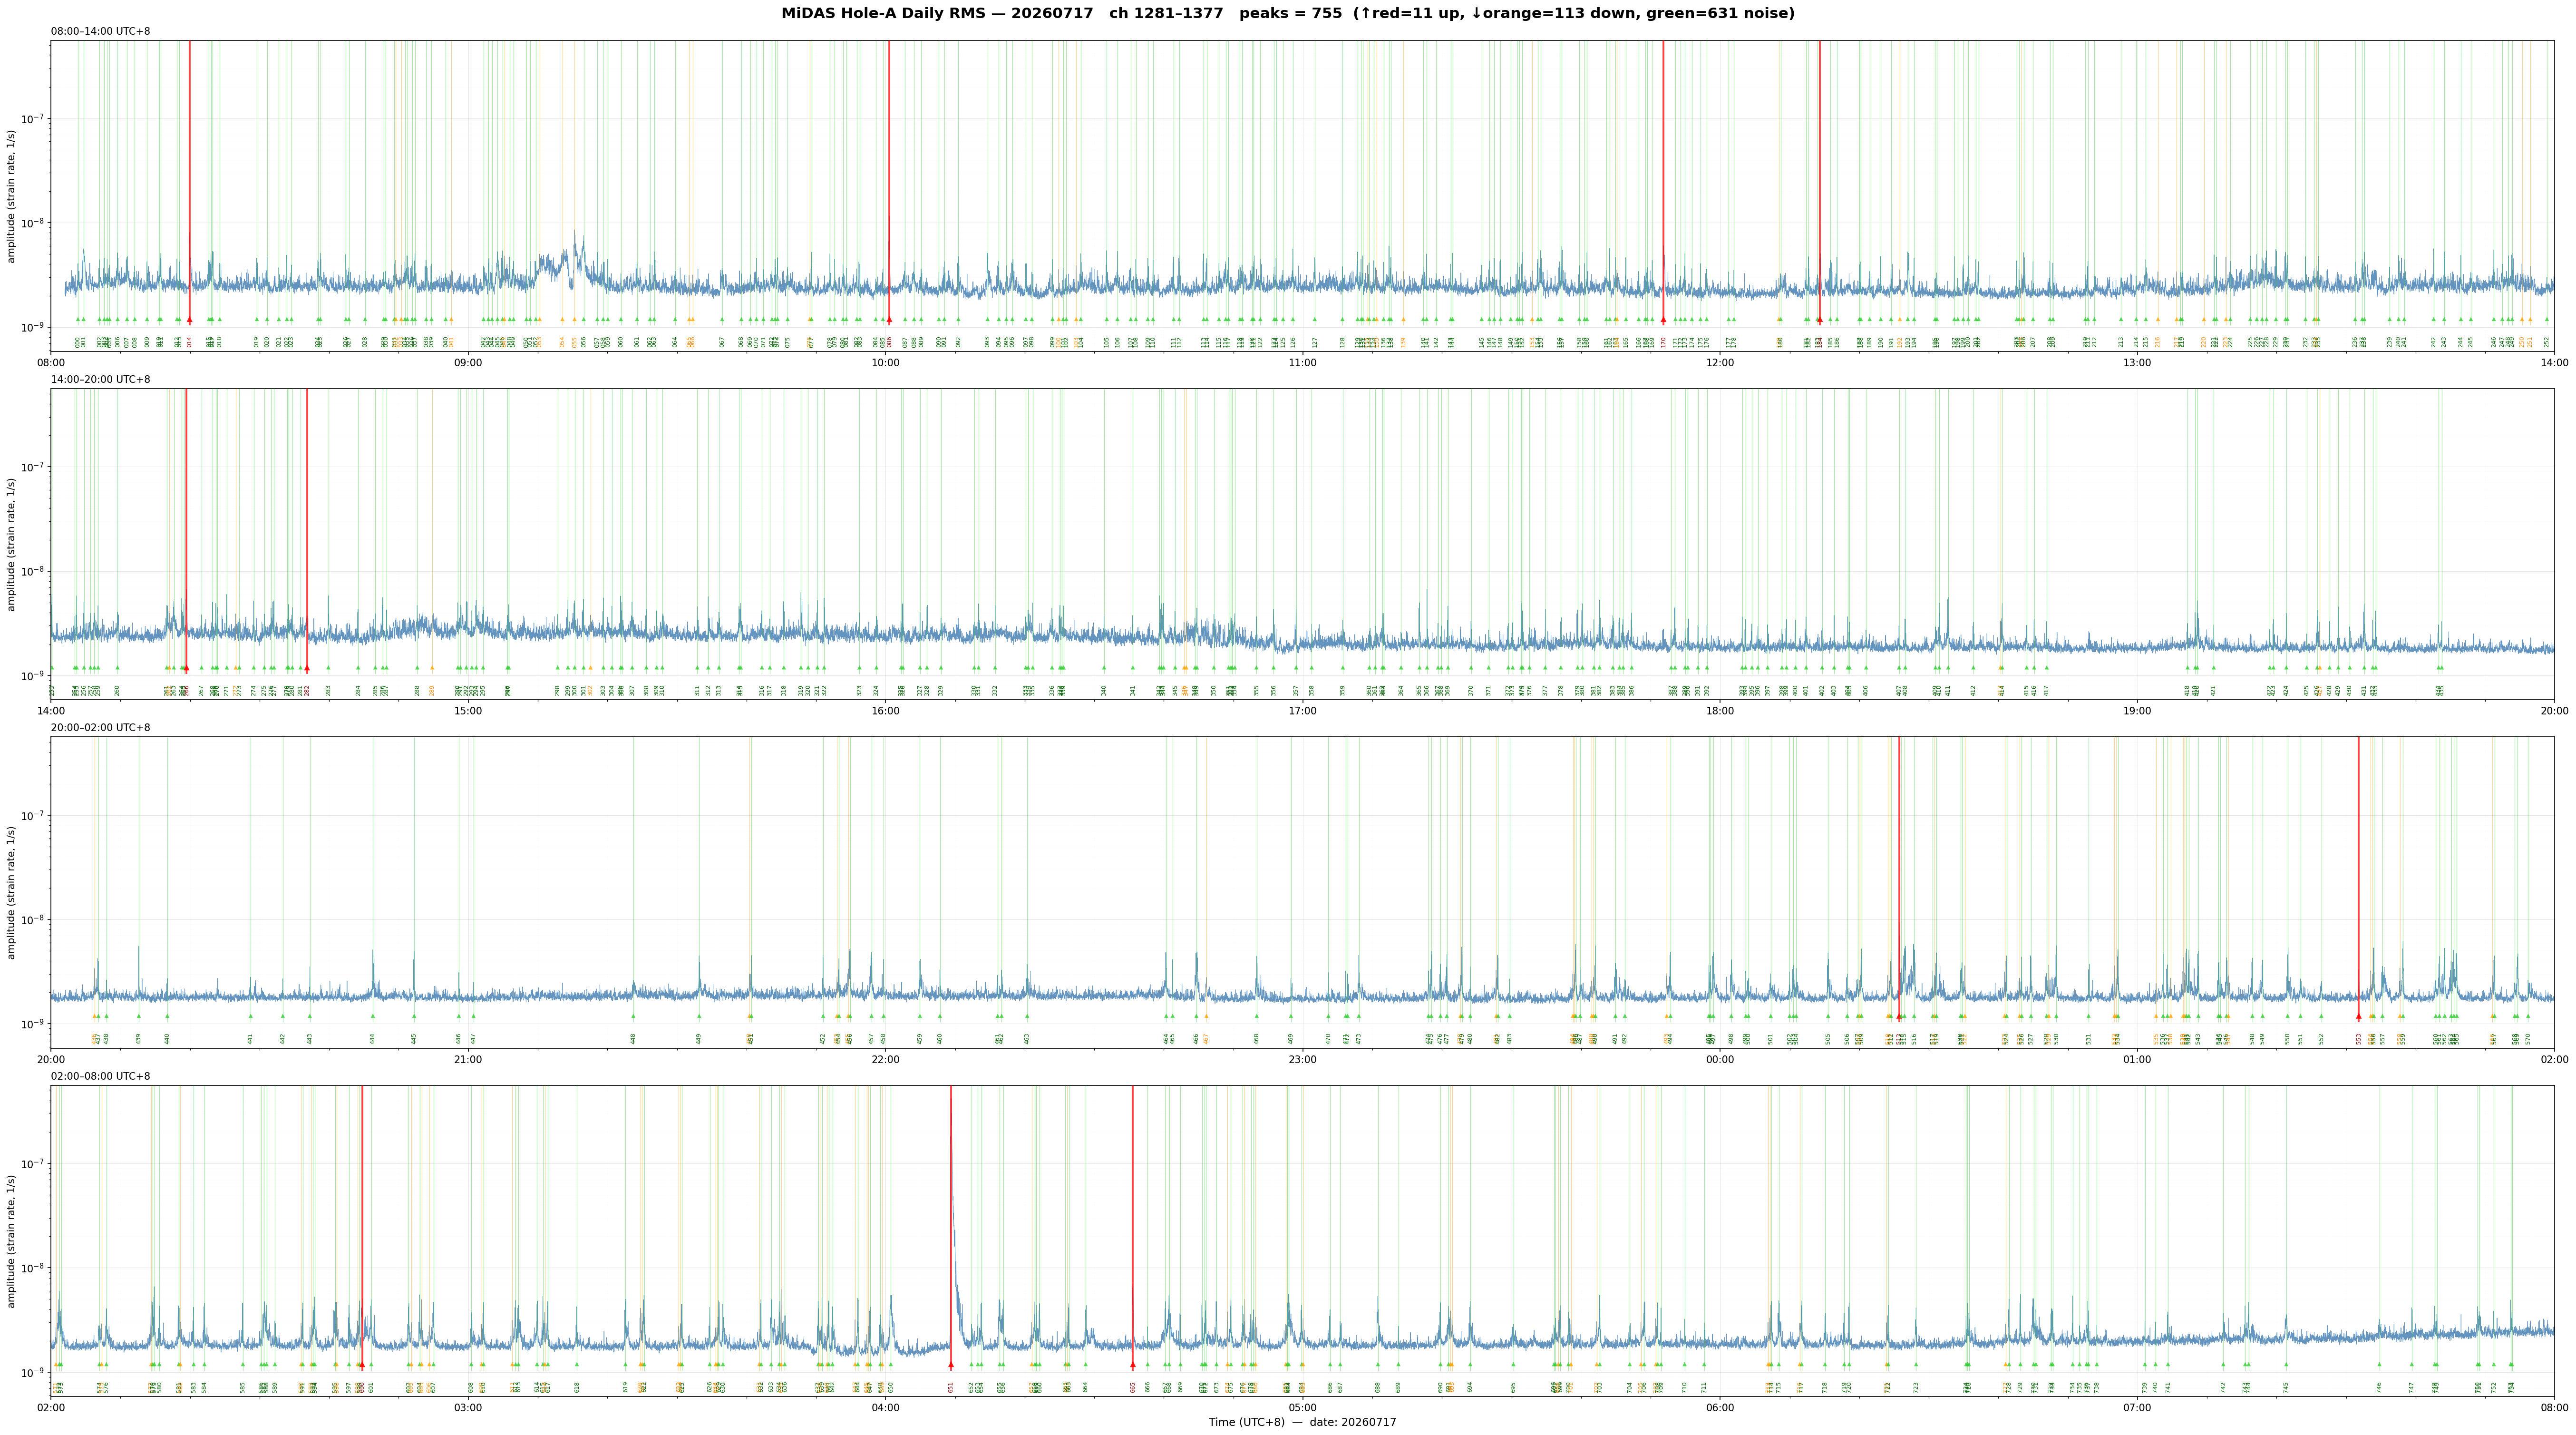
Task: Click the "11:00" x-axis tick label
Action: (x=1302, y=363)
